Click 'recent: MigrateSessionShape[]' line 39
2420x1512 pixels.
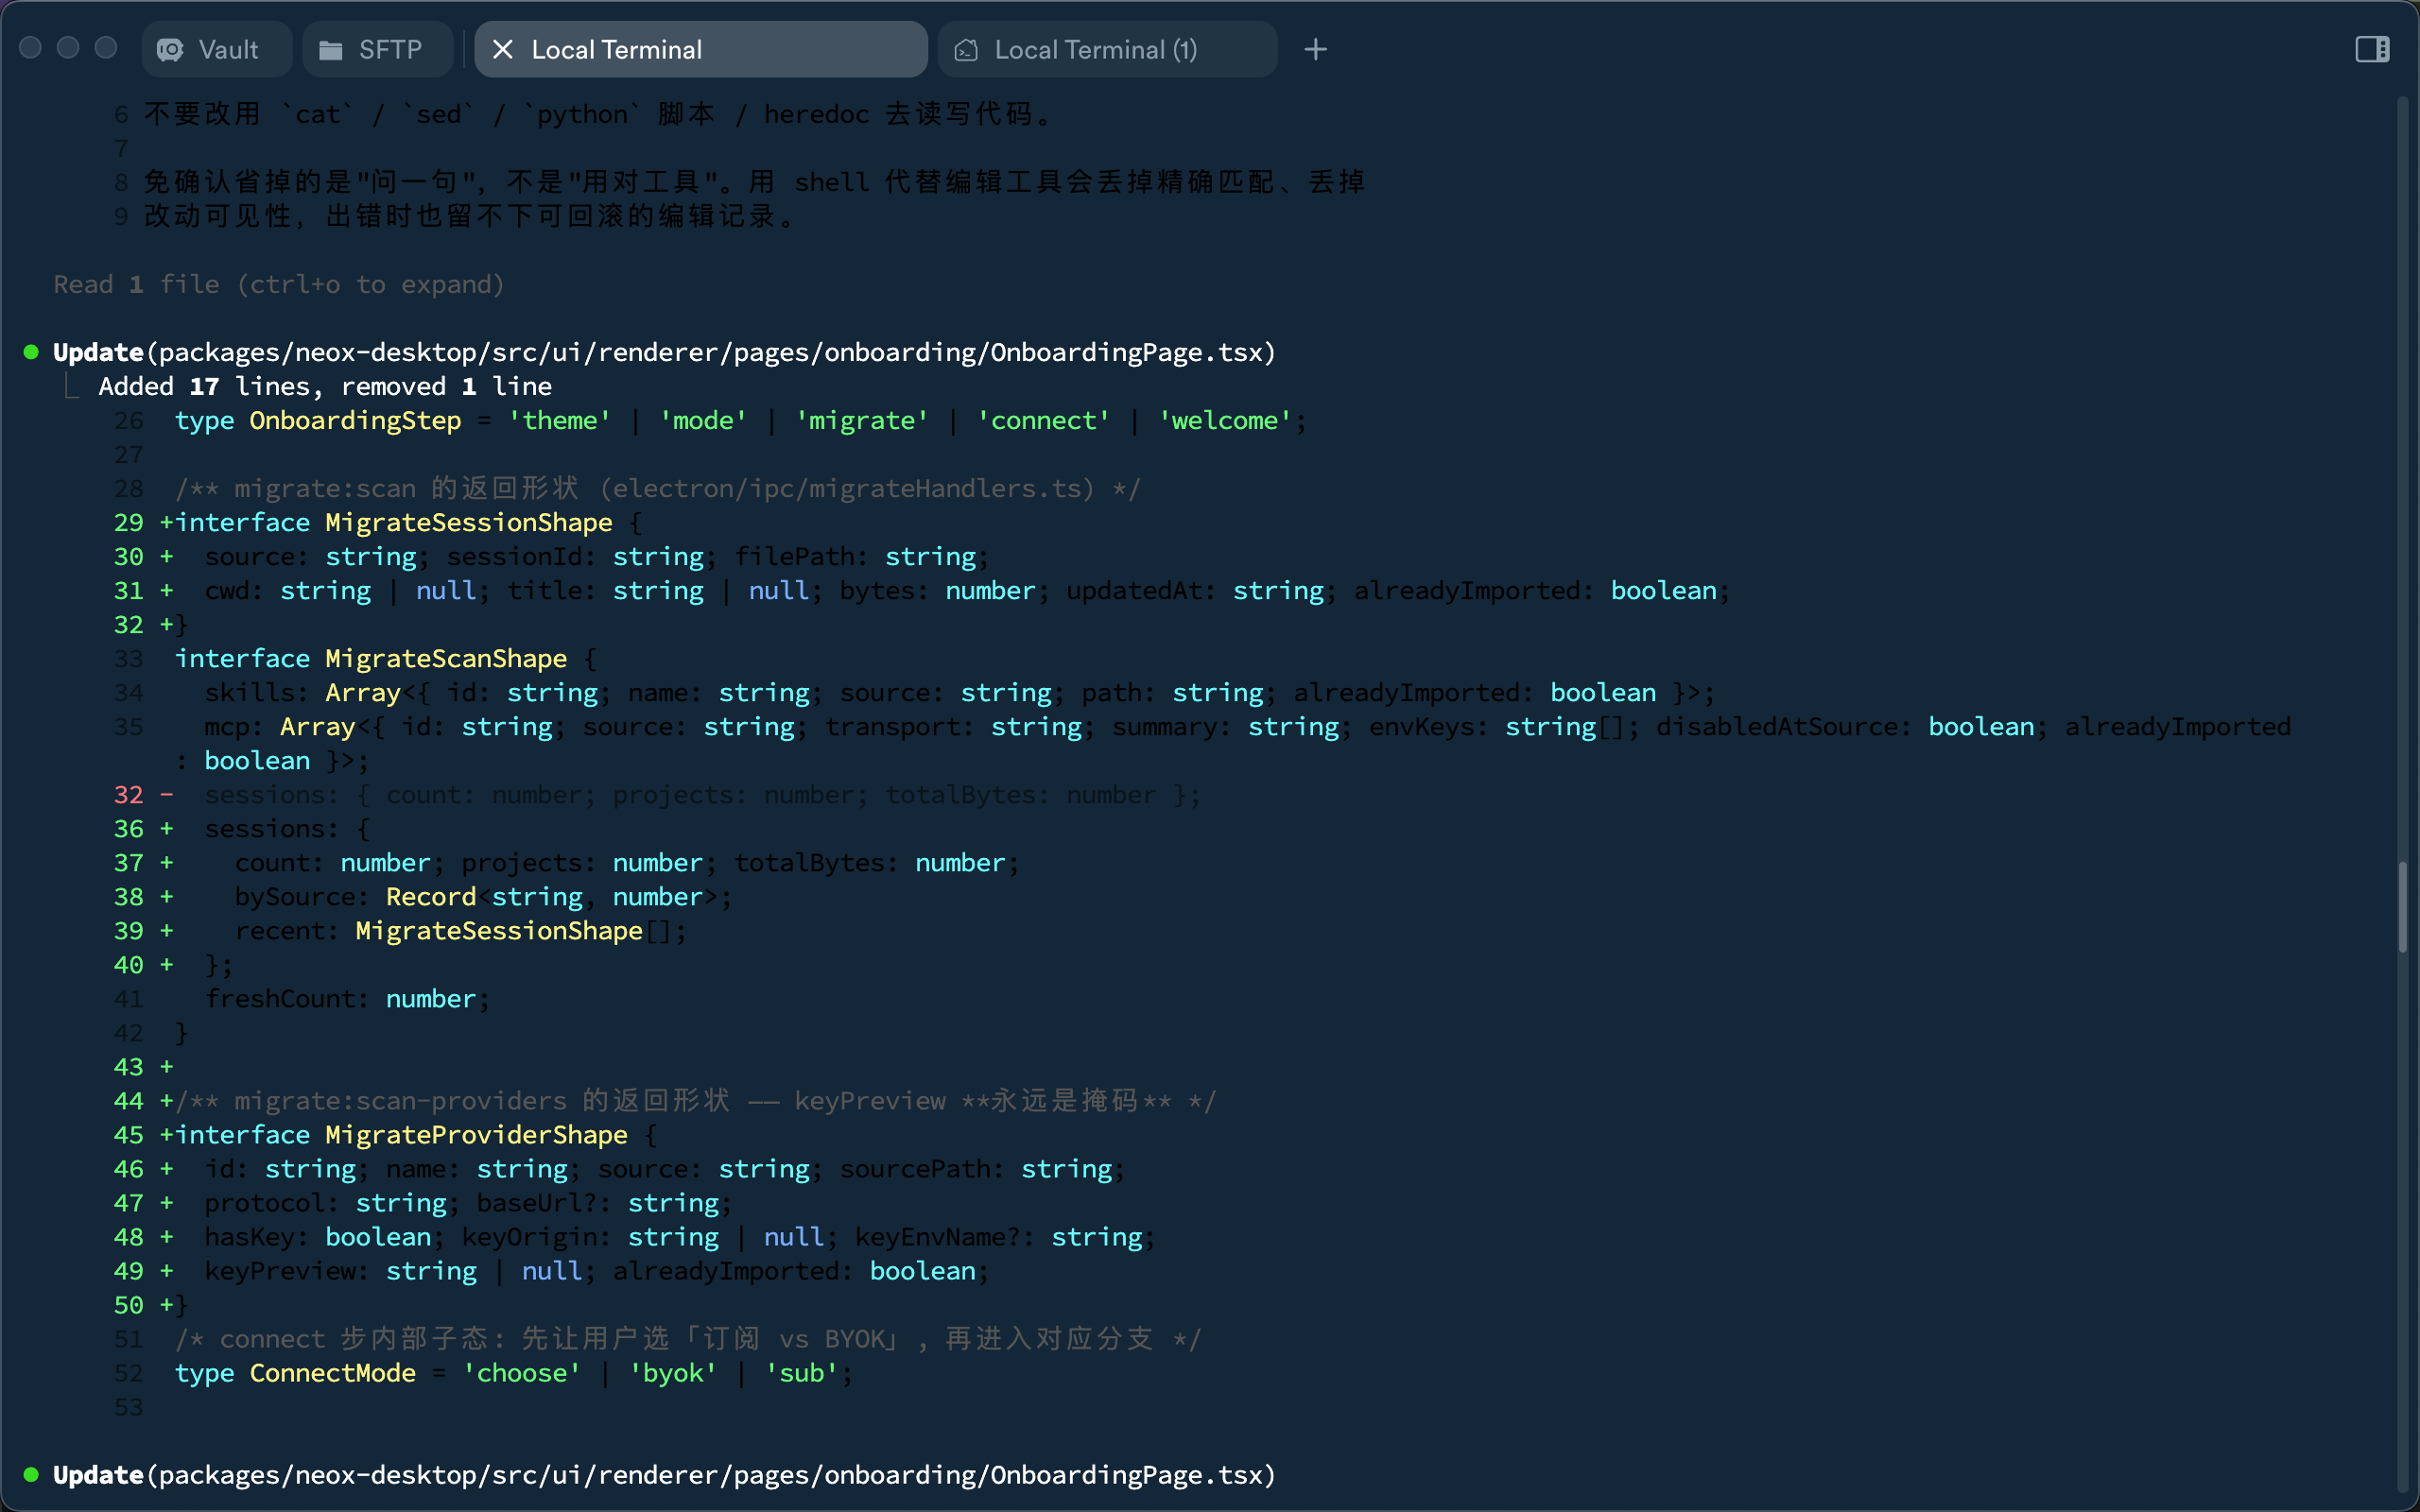pos(460,930)
